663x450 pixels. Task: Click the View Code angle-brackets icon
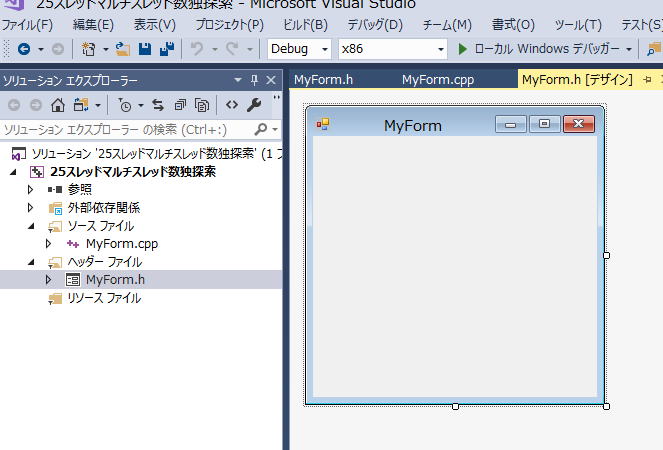tap(232, 104)
